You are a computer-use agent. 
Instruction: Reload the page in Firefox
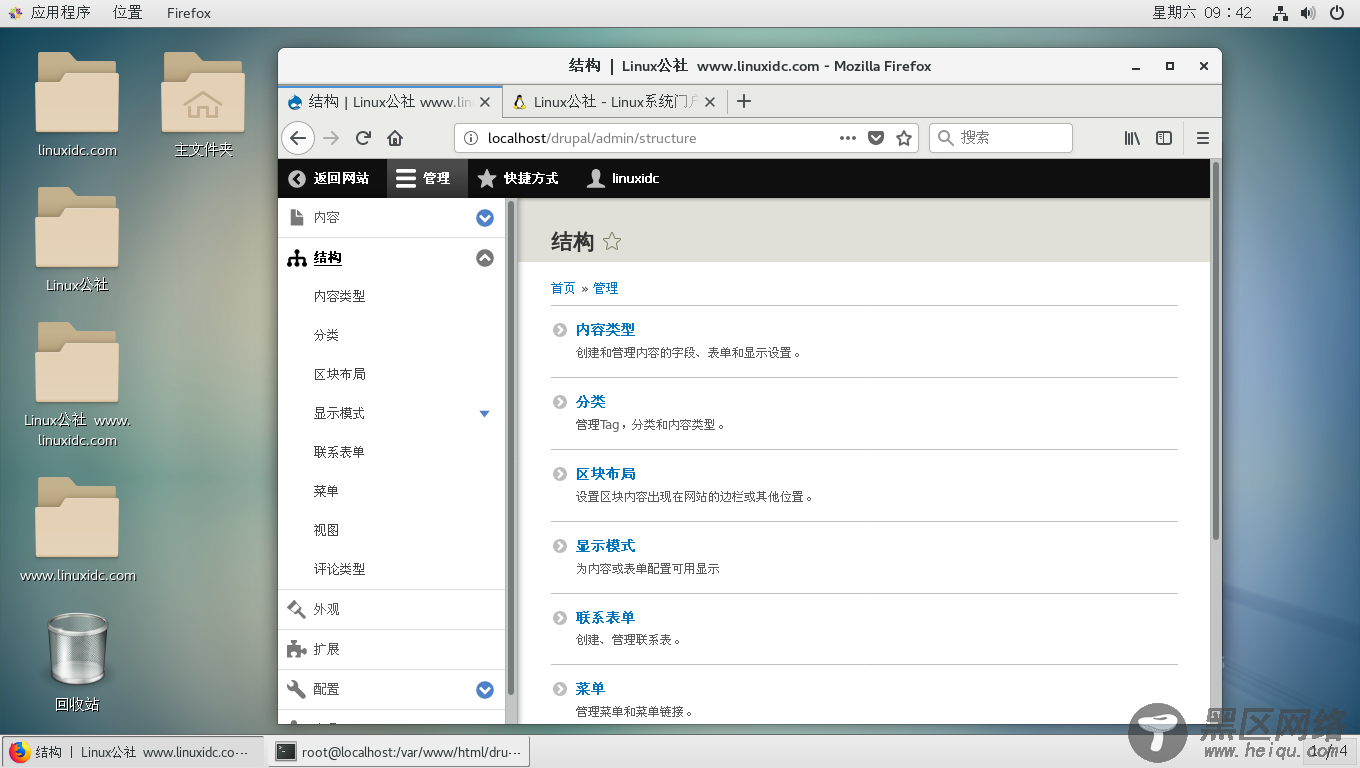(x=364, y=138)
